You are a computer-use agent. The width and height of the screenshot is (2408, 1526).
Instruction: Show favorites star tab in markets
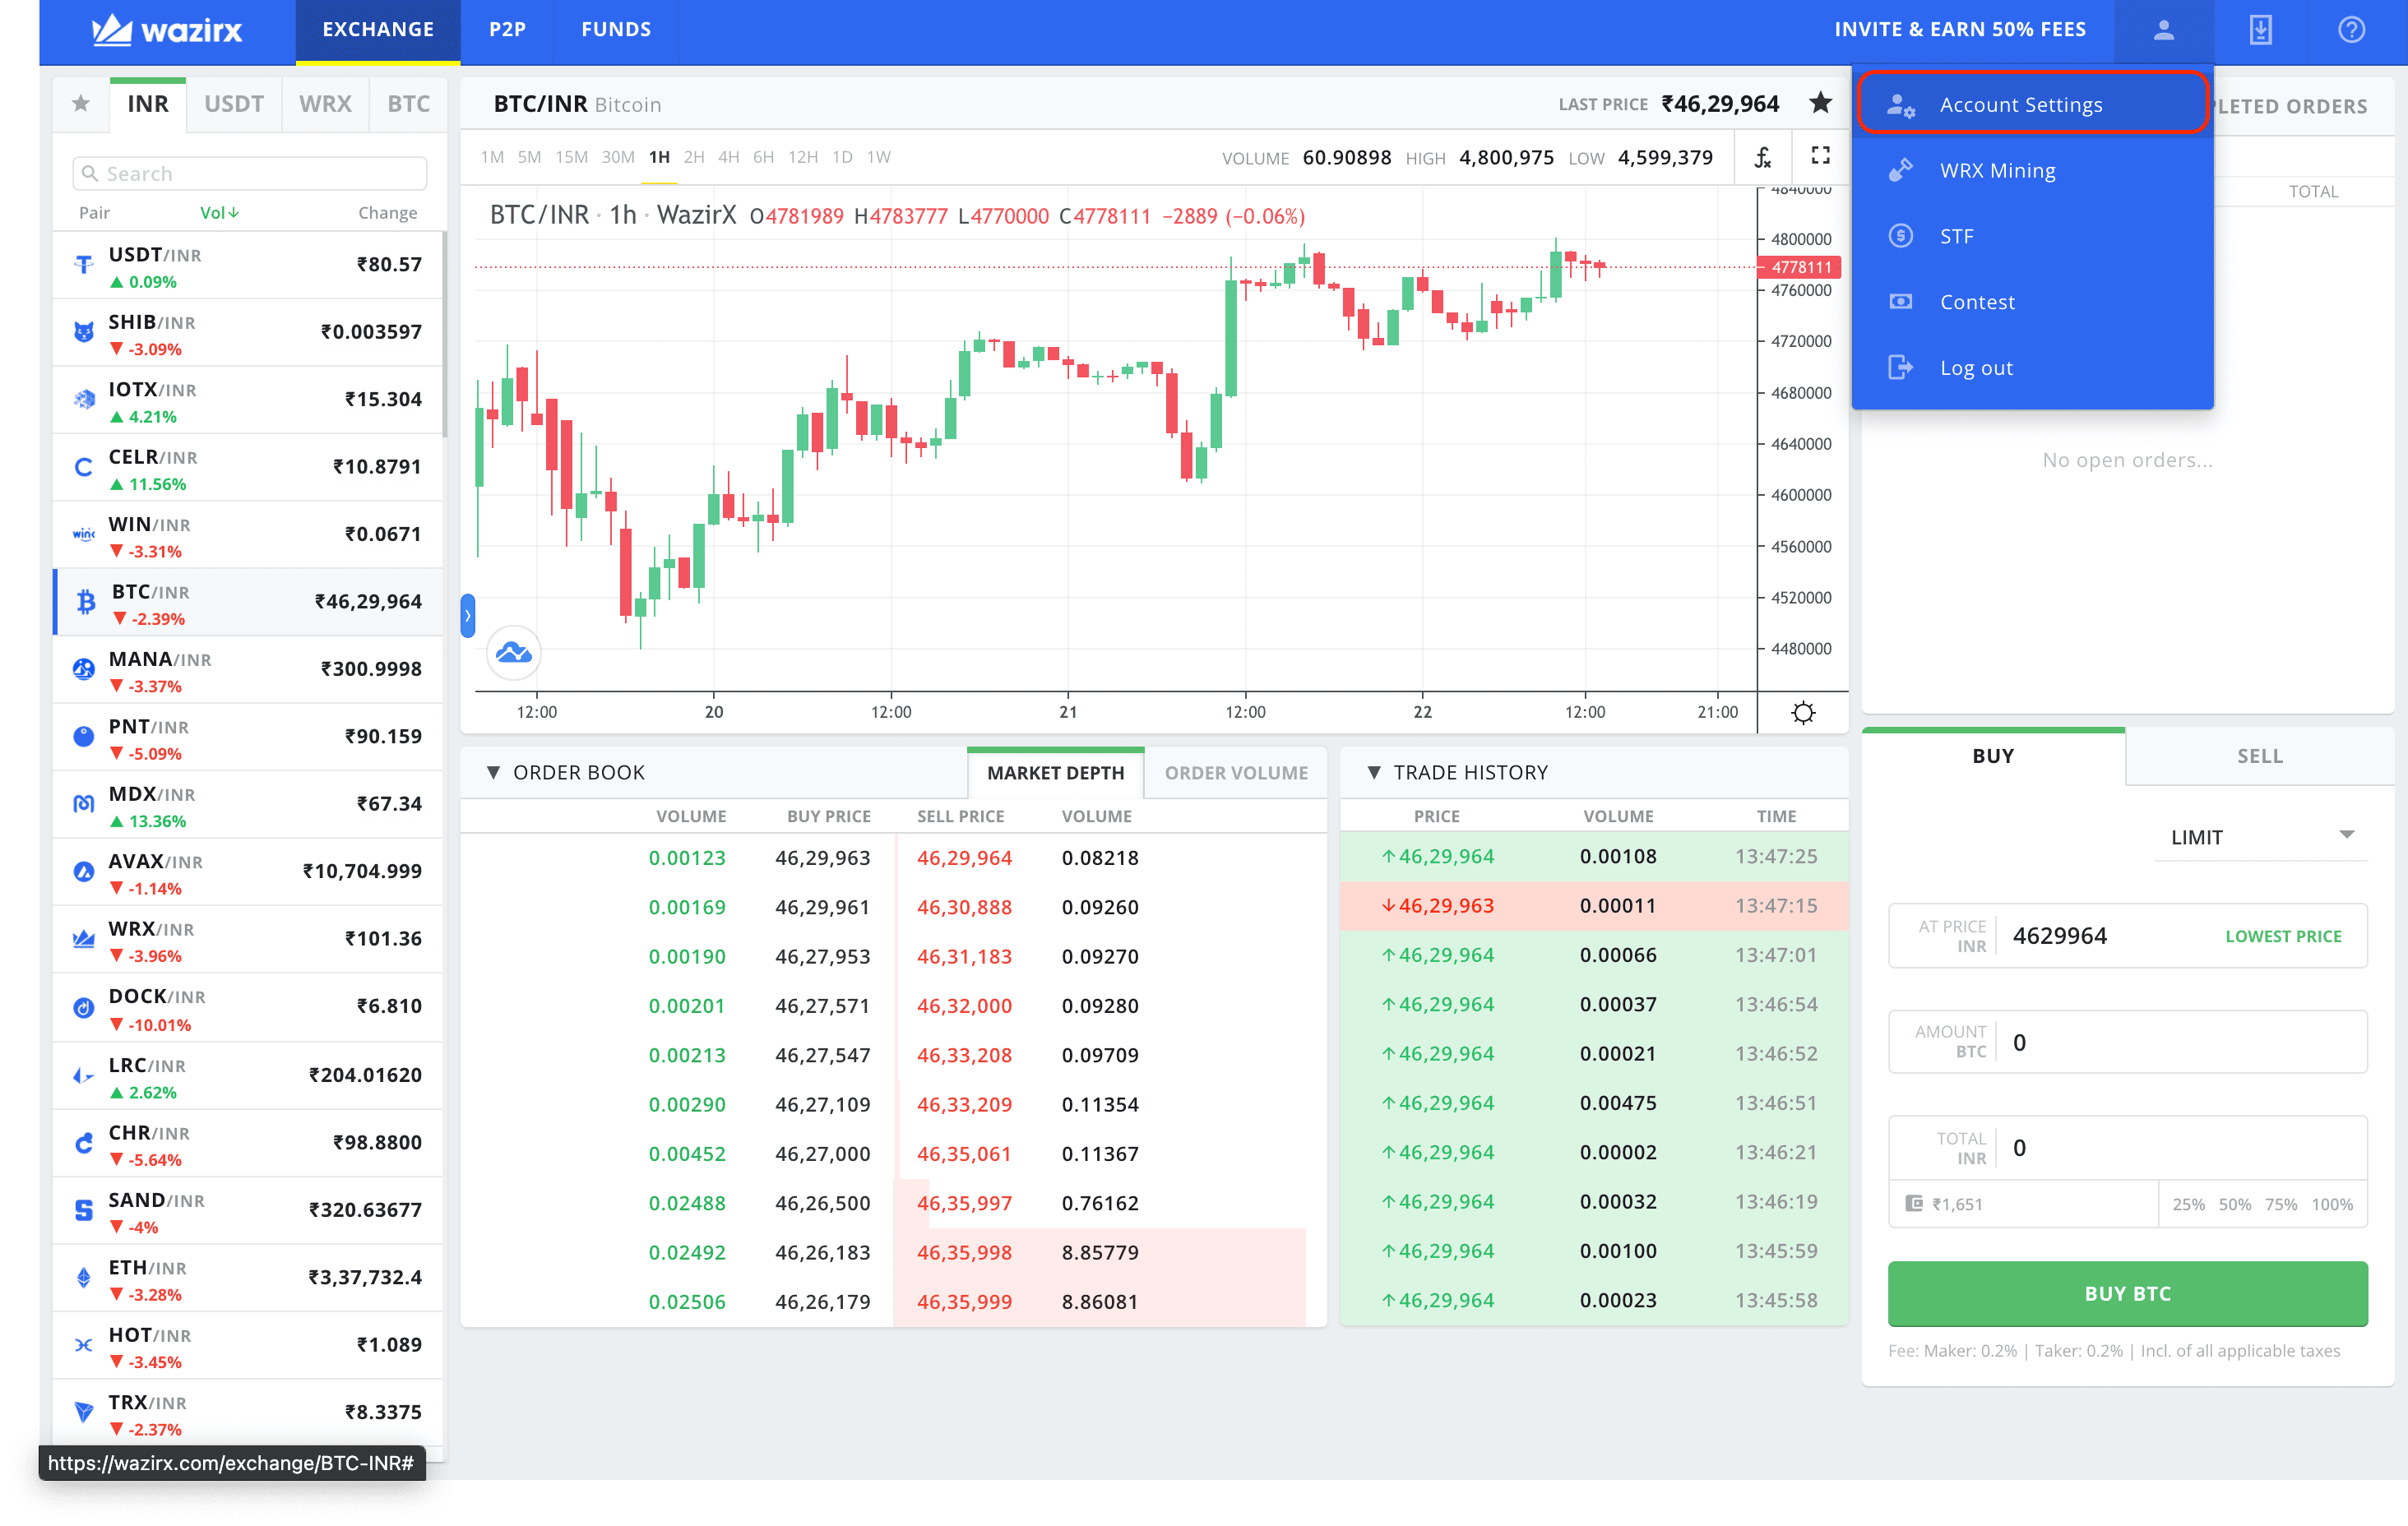(x=81, y=104)
